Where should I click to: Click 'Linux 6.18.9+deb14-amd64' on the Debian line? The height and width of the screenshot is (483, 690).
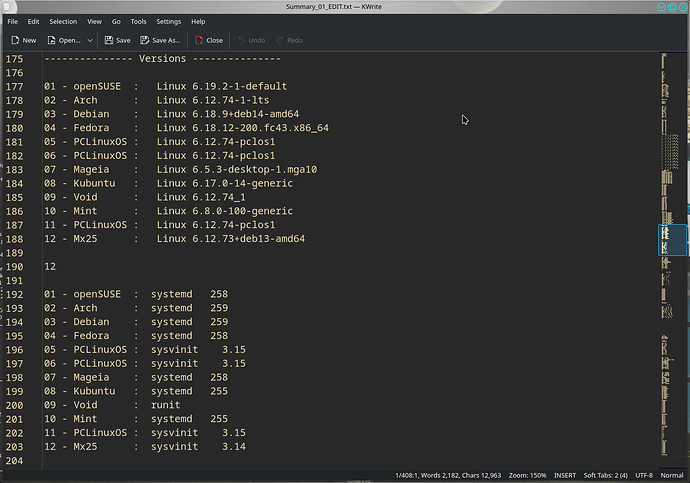coord(228,114)
